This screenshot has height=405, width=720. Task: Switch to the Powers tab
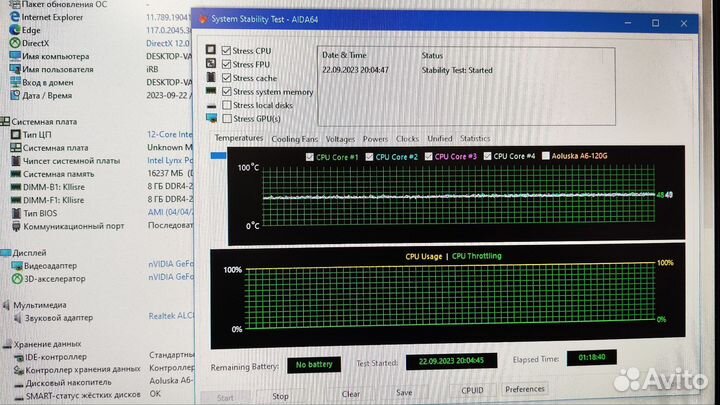click(x=375, y=139)
